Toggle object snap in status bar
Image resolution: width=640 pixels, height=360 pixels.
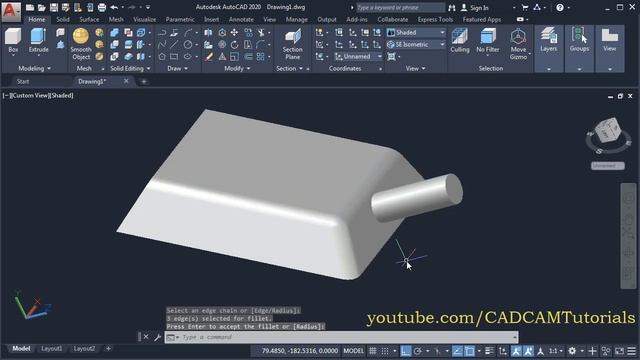[x=469, y=351]
